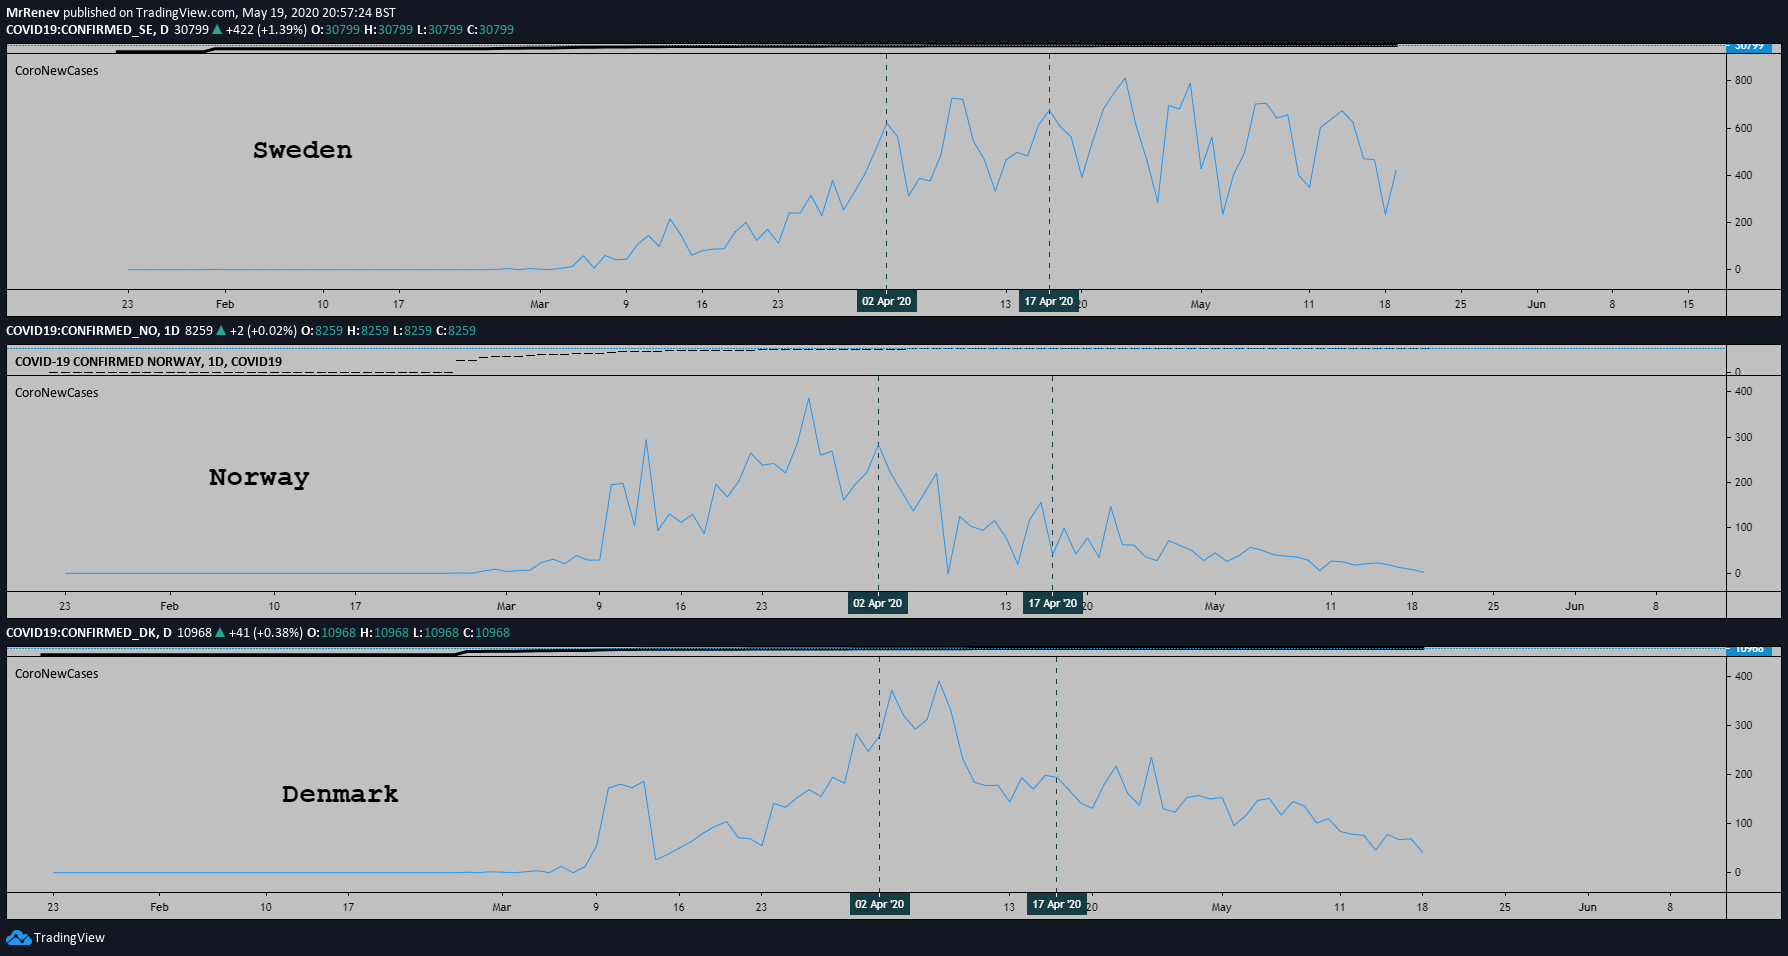Click the CoroNewCases label in Sweden panel
Screen dimensions: 1788x956
[57, 71]
